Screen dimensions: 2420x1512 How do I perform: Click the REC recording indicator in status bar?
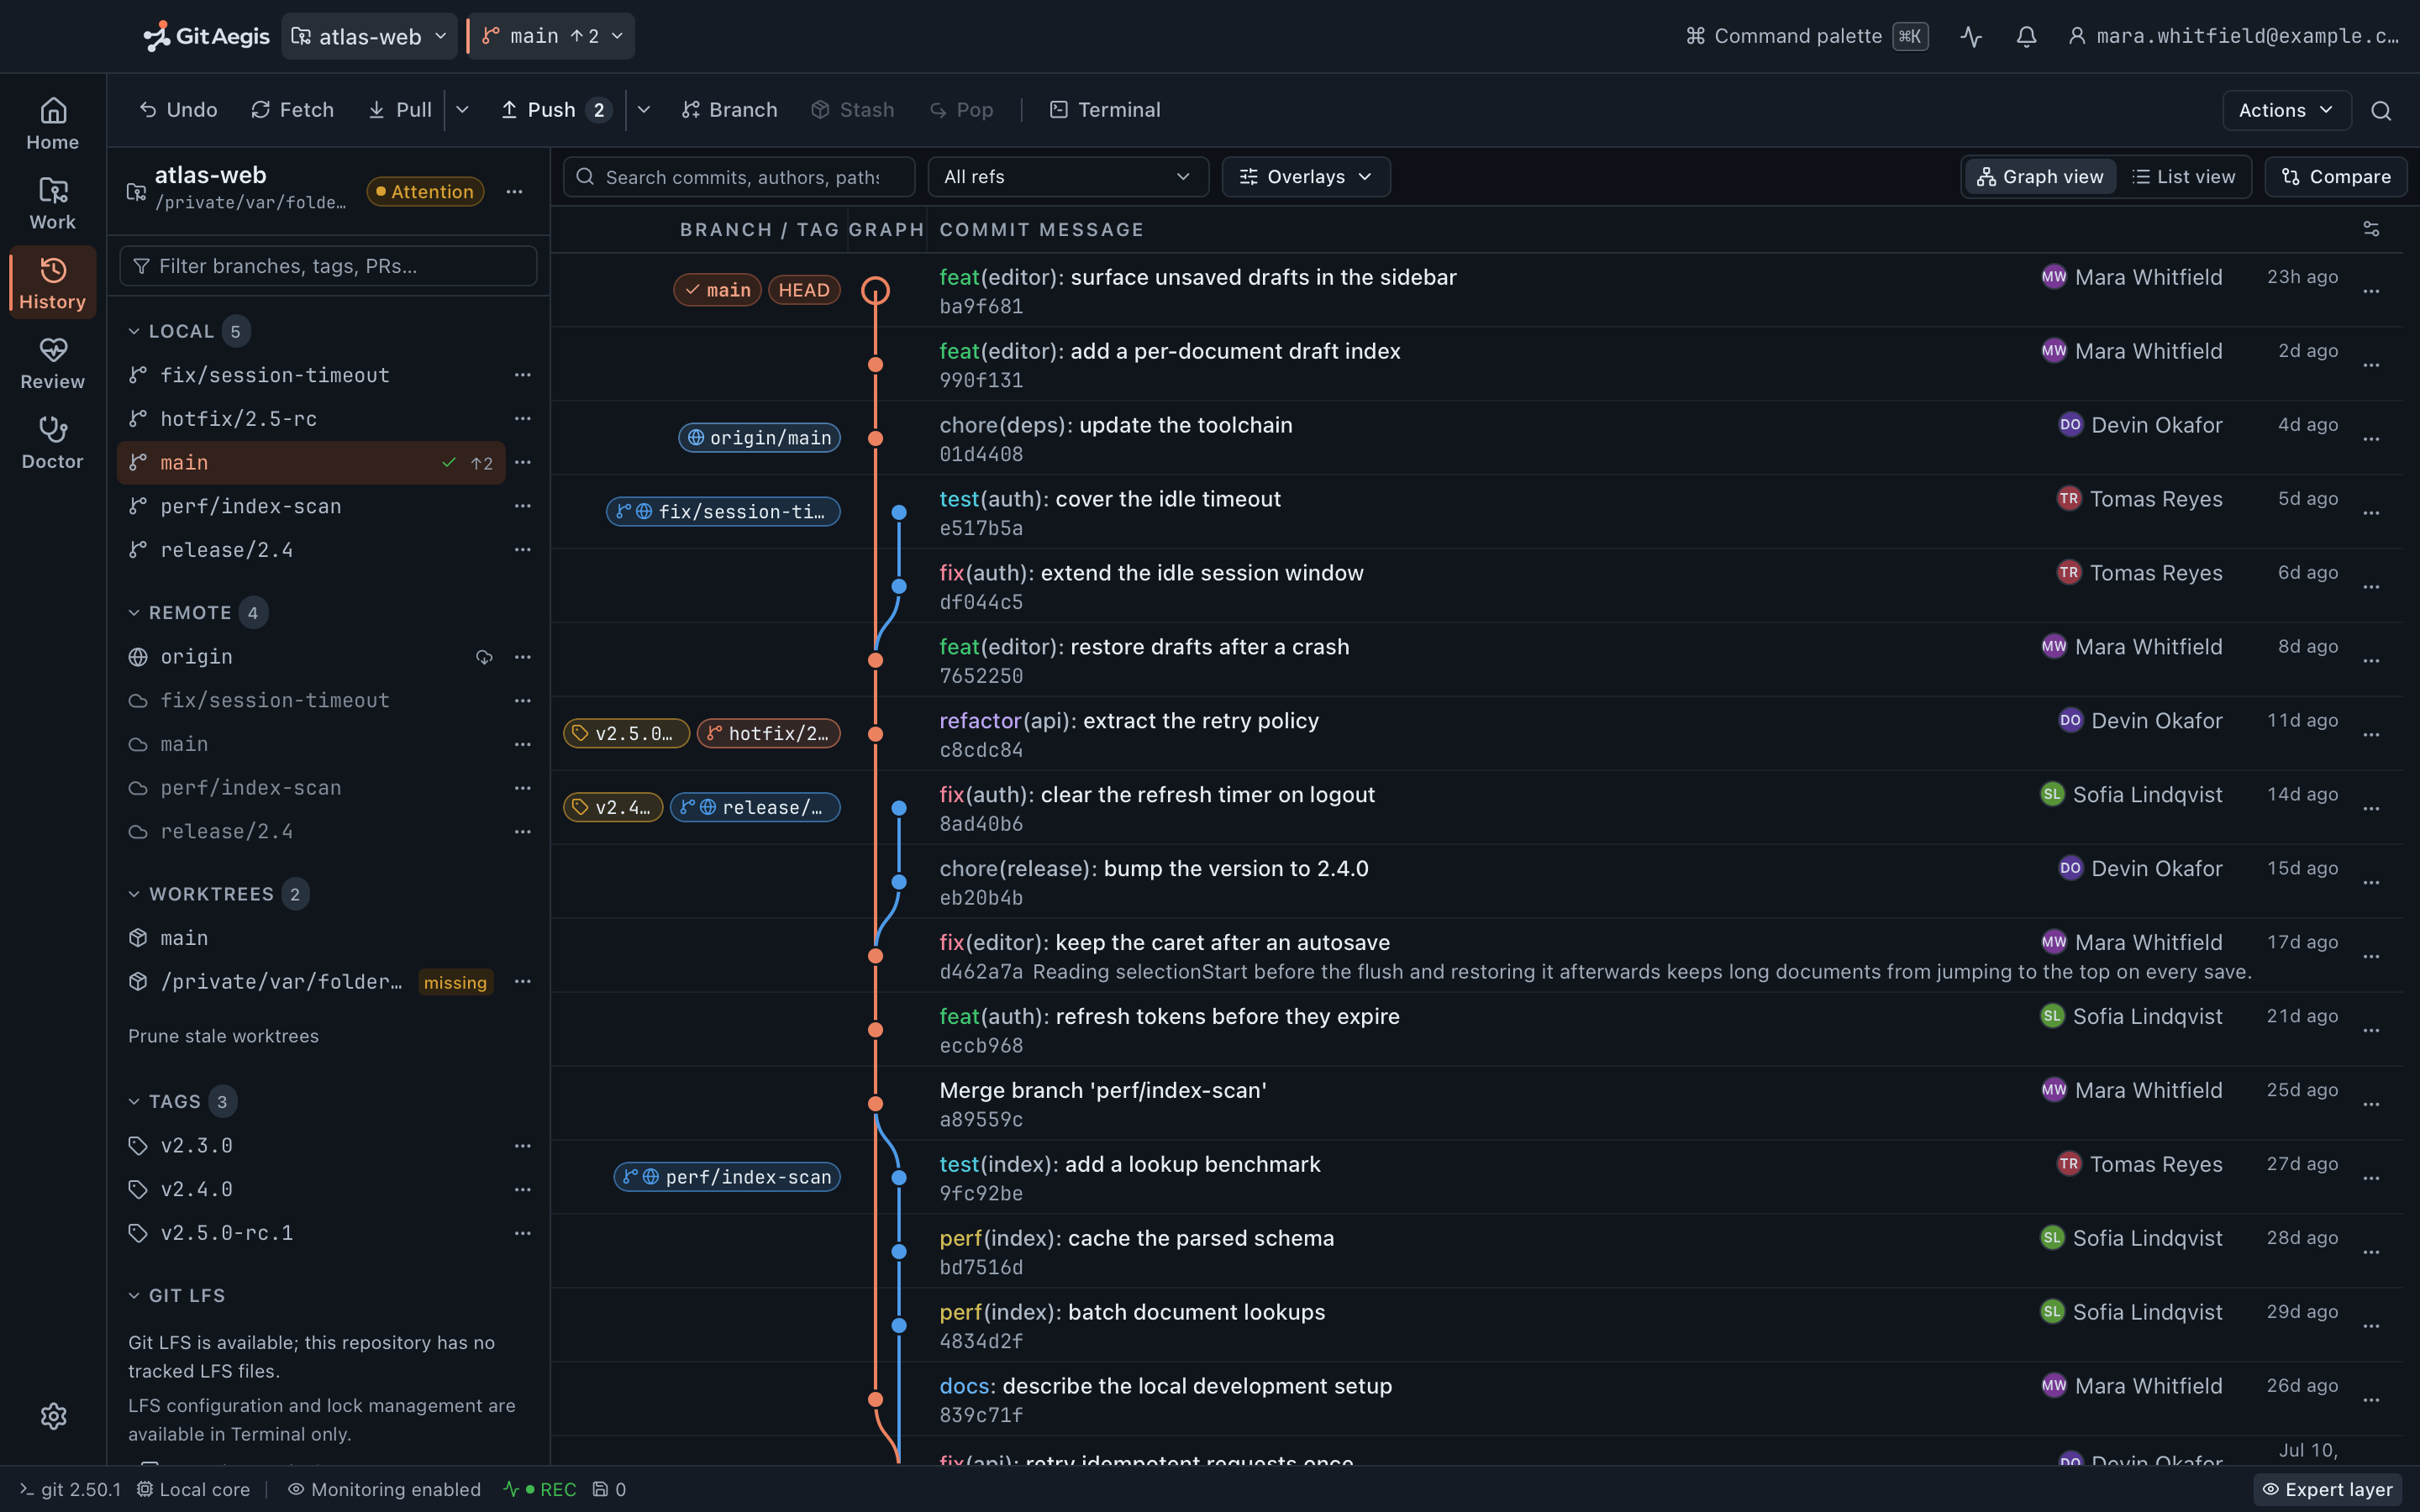point(540,1489)
